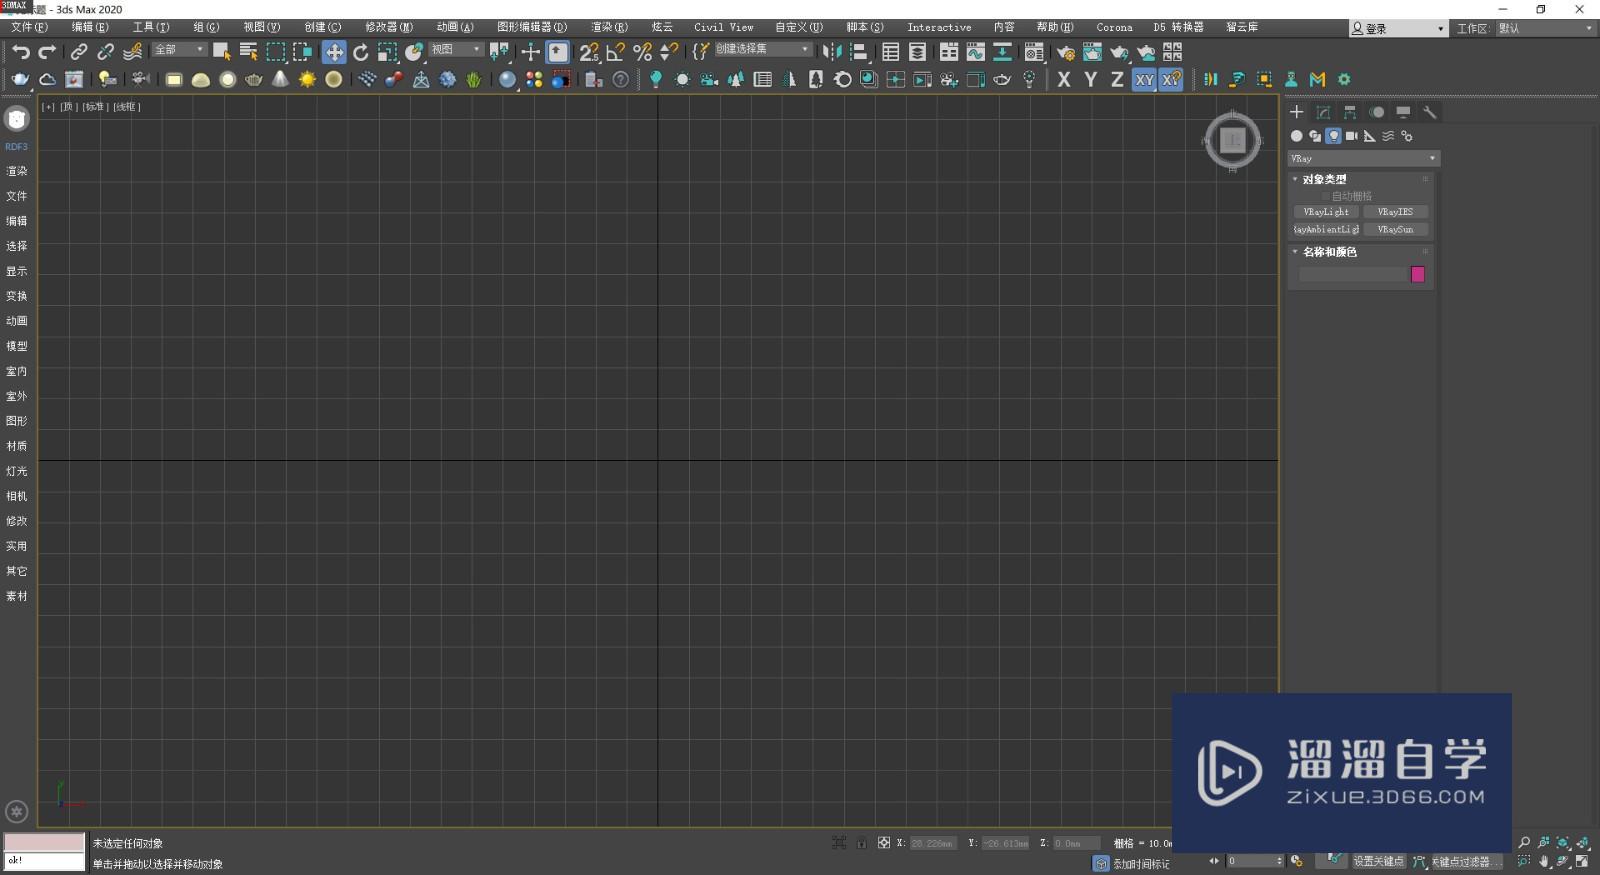
Task: Toggle 2.5D Snaps button
Action: point(589,51)
